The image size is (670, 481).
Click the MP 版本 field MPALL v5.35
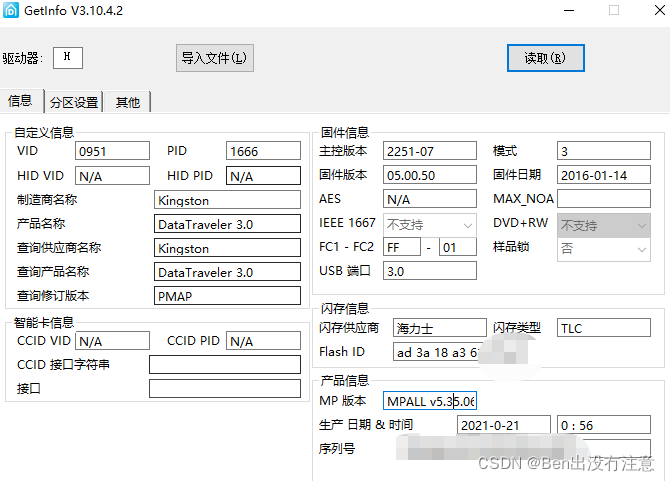pos(430,401)
